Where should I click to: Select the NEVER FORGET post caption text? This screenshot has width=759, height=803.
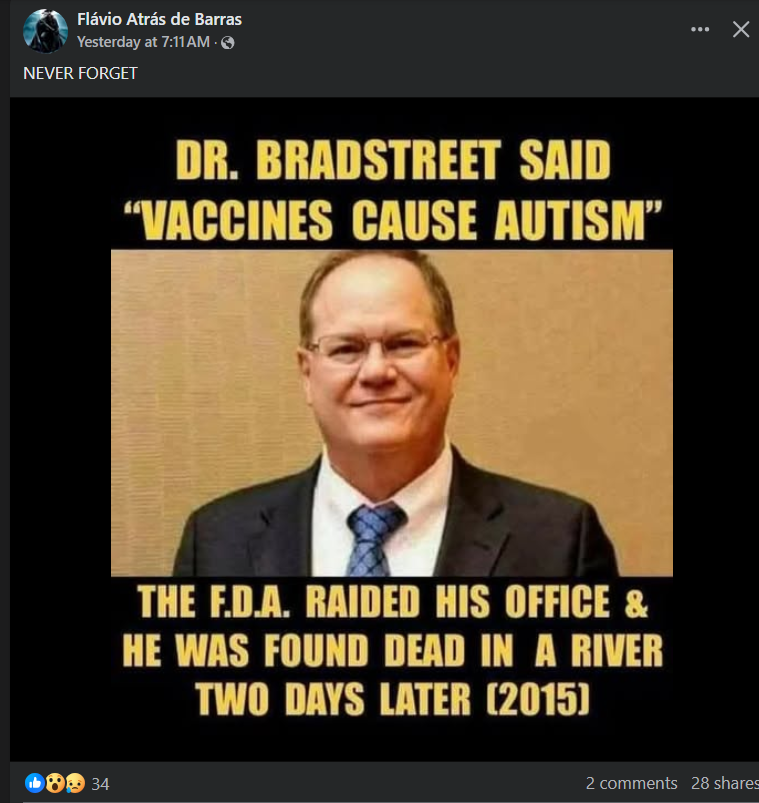coord(80,73)
